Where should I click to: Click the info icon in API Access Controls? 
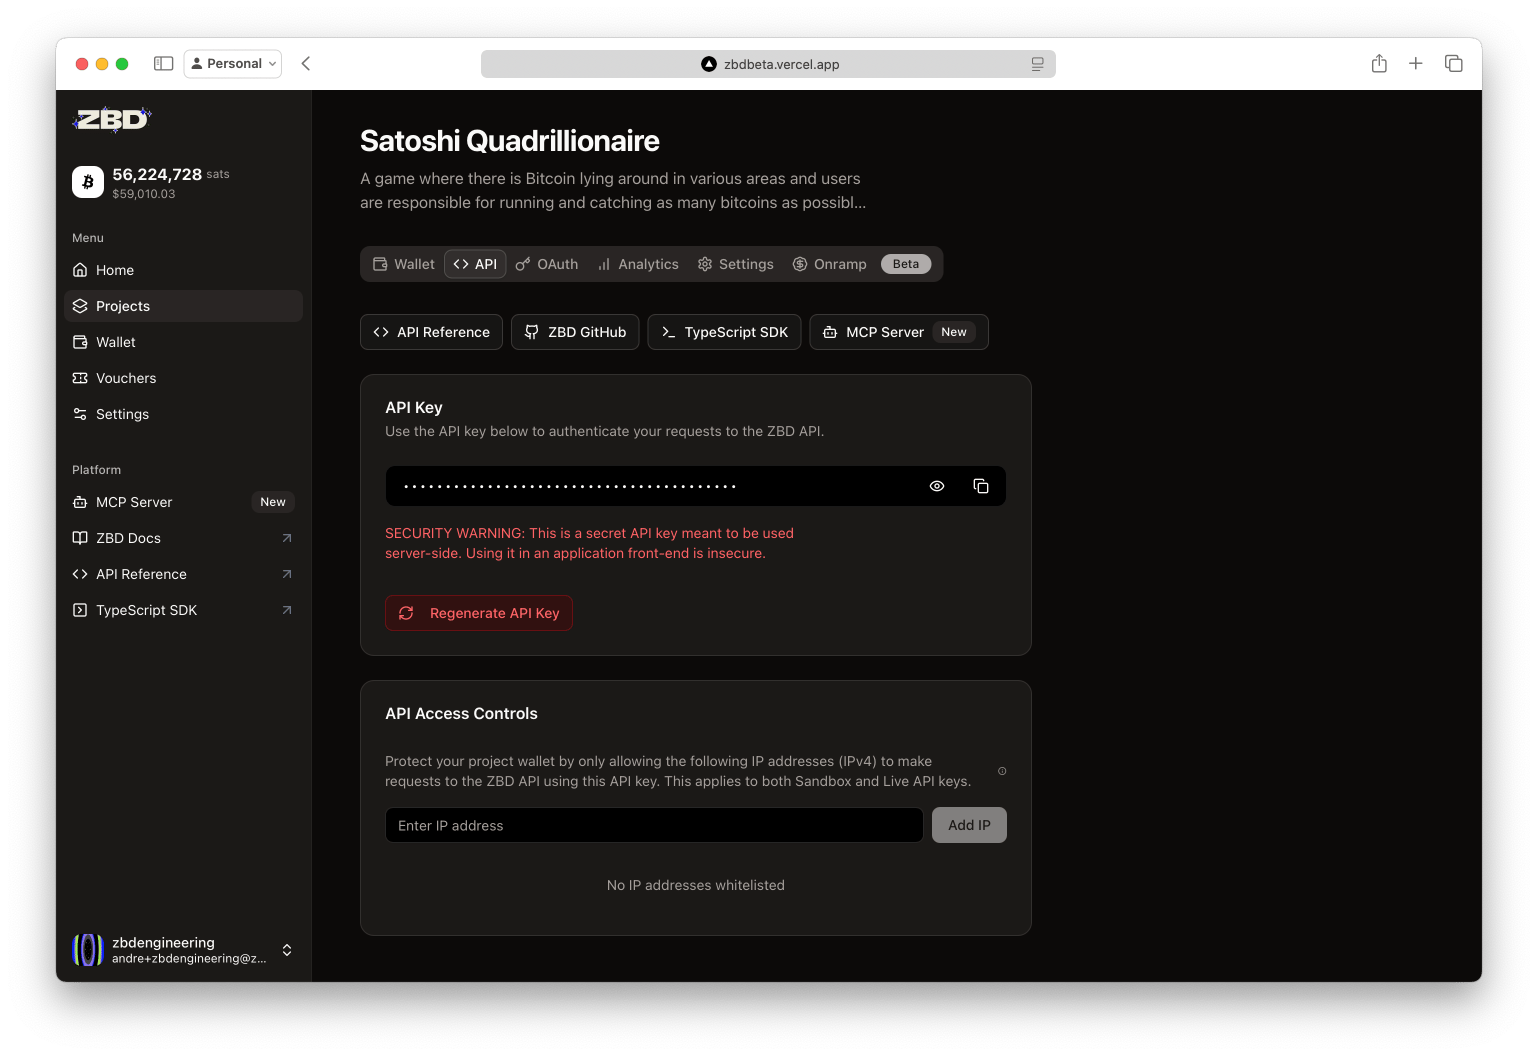[x=1002, y=771]
